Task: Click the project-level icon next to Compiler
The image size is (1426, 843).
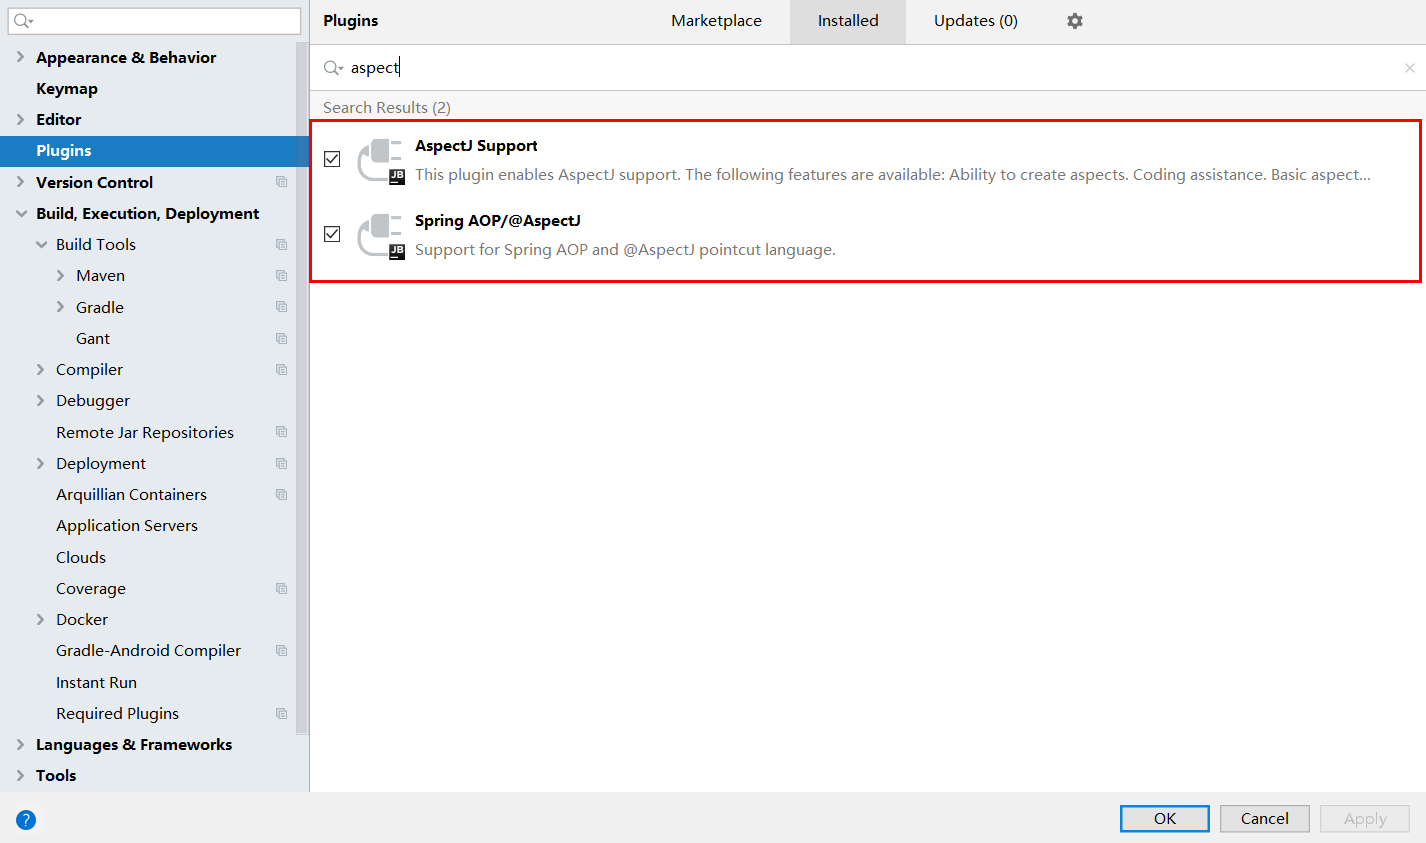Action: tap(281, 370)
